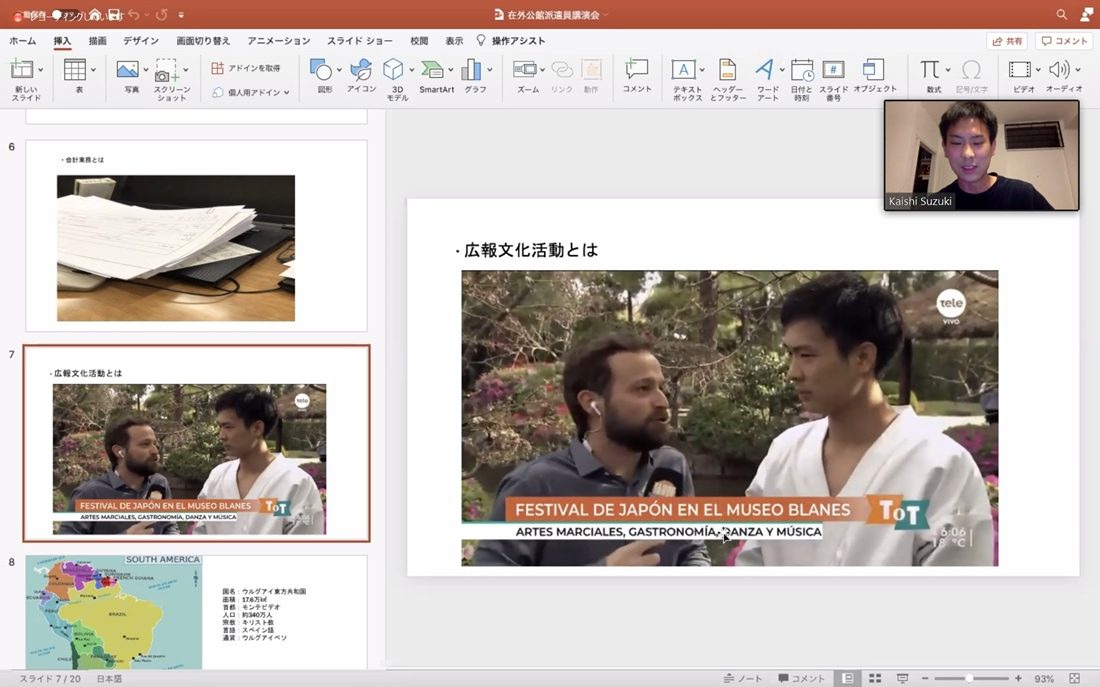Adjust the zoom slider handle
This screenshot has width=1100, height=687.
point(969,679)
